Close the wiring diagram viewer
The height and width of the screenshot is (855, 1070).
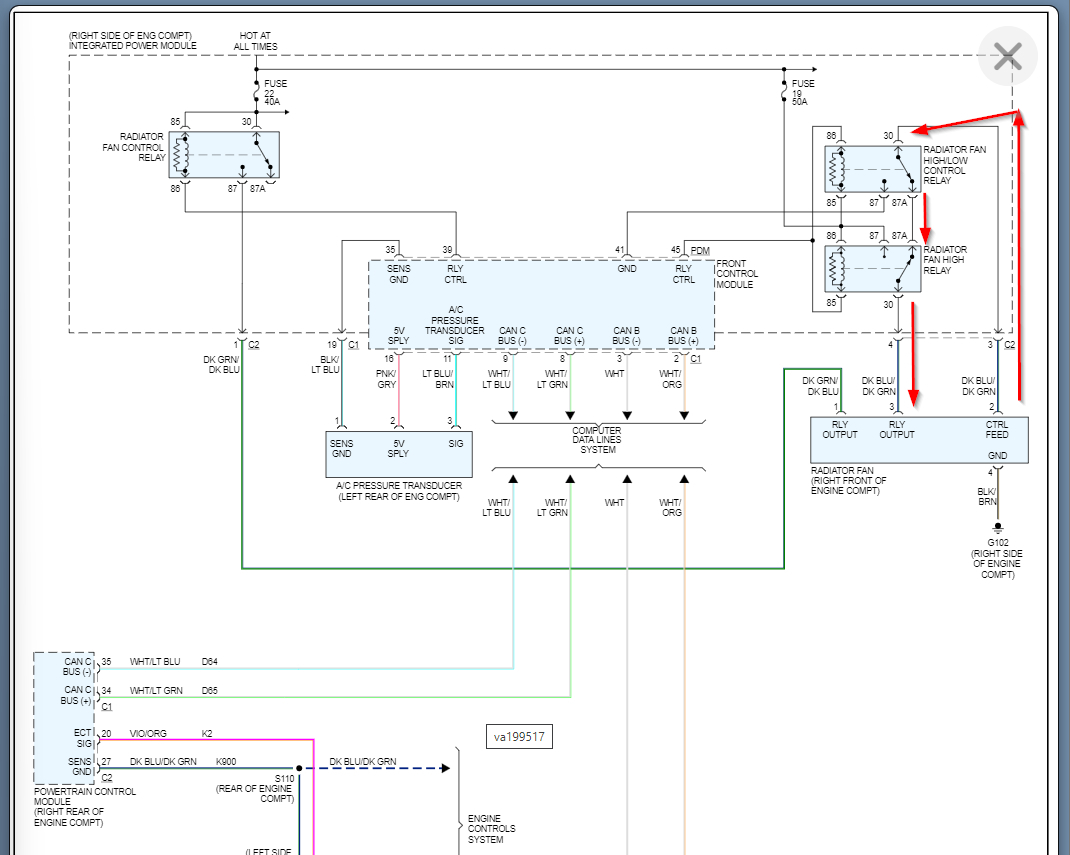point(1007,55)
